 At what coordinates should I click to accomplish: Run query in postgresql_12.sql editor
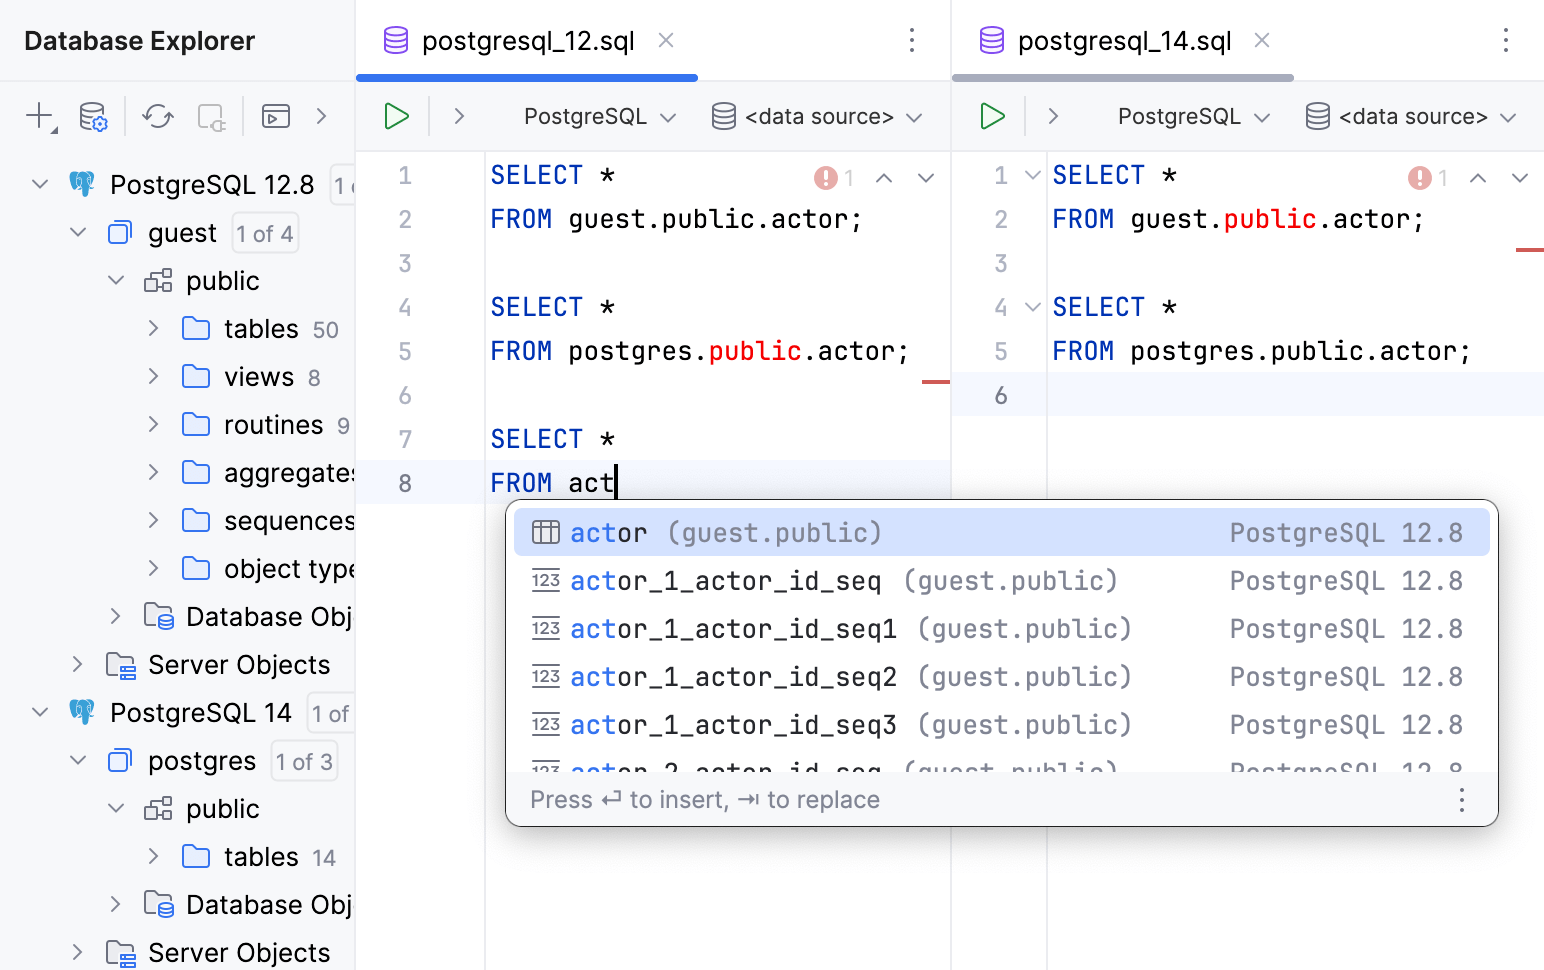click(x=396, y=117)
